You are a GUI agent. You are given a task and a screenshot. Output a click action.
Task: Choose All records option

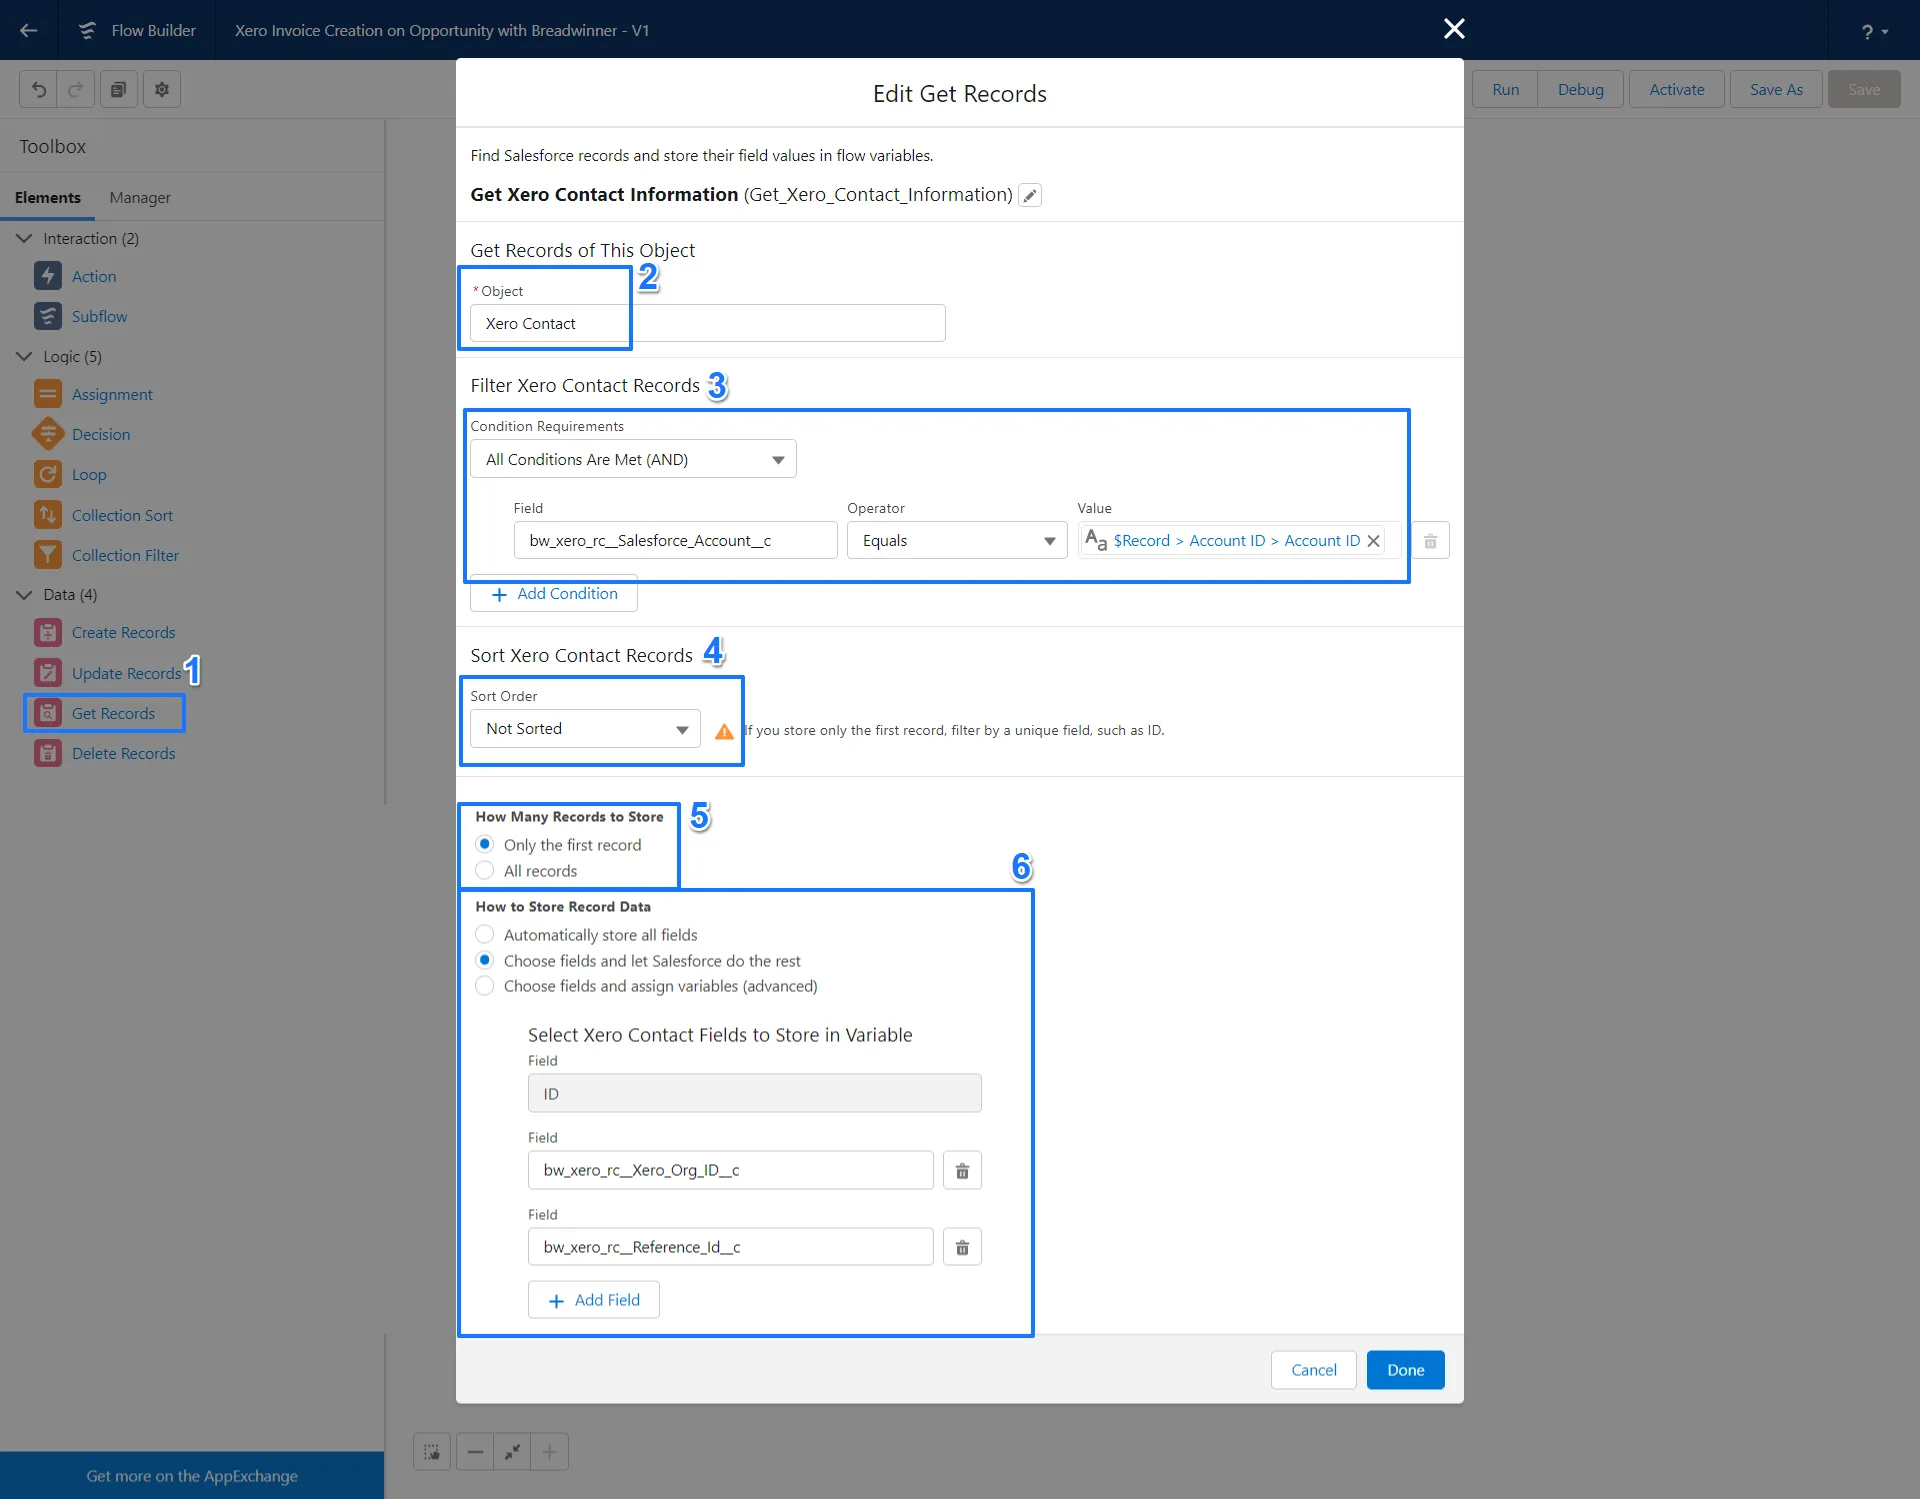[485, 870]
